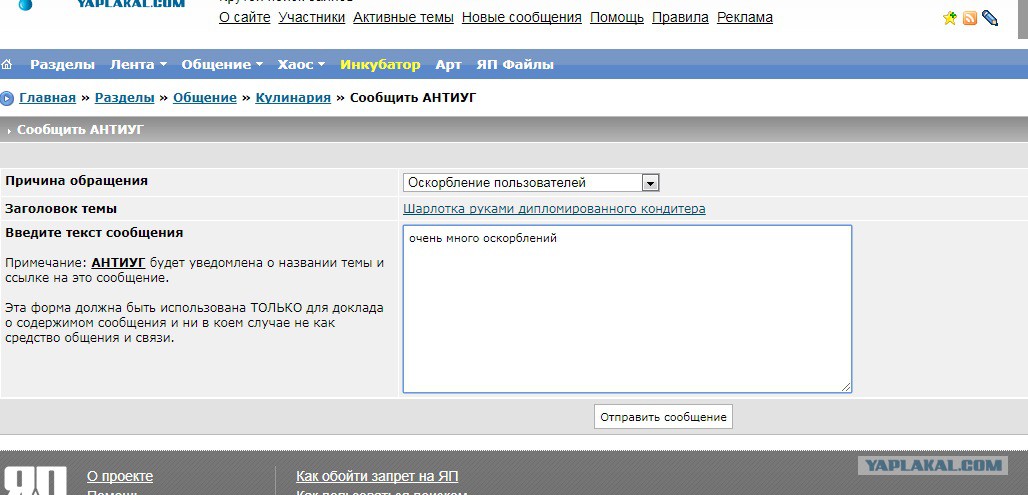Expand the Лента menu
This screenshot has height=495, width=1028.
[x=138, y=64]
